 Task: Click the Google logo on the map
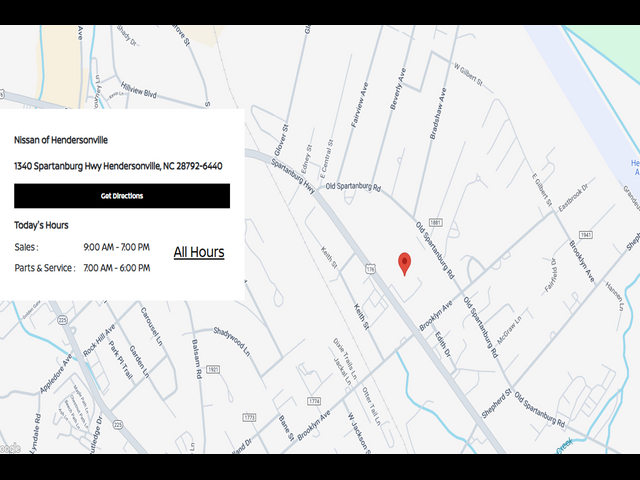(10, 448)
